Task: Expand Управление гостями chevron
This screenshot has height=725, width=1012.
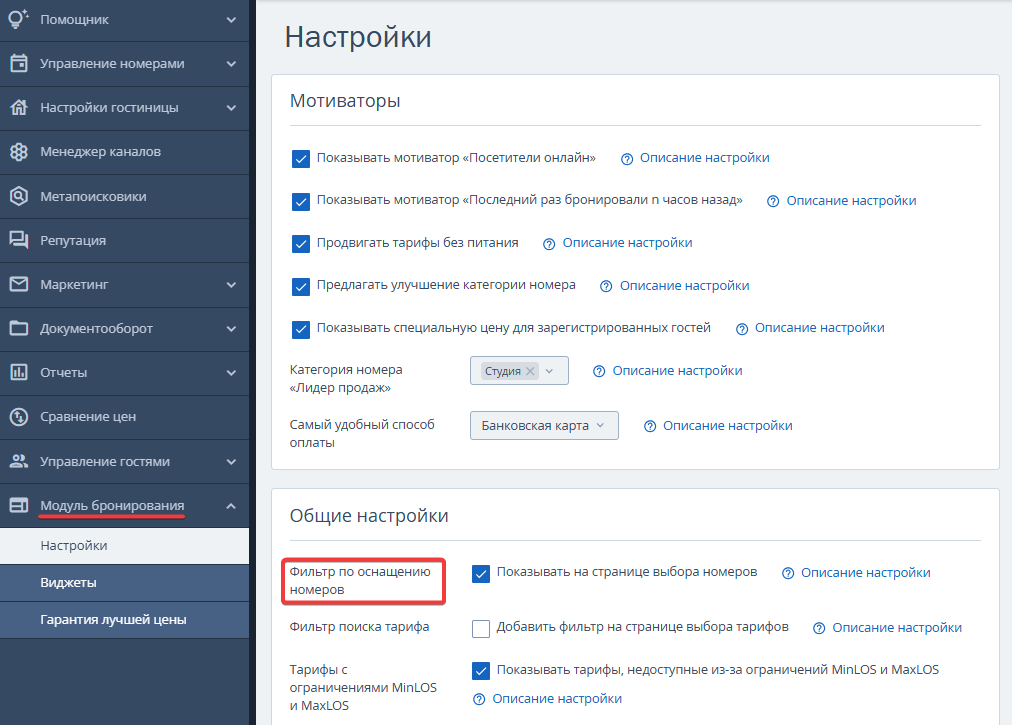Action: [x=231, y=462]
